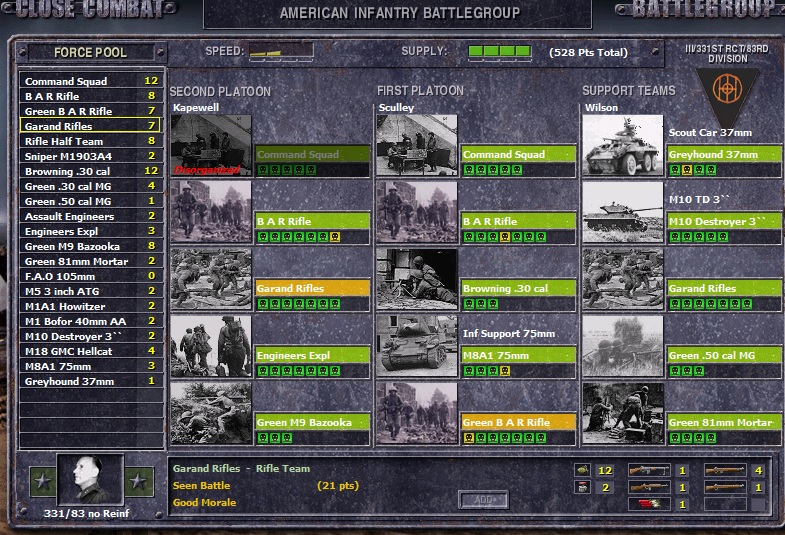Select the Greyhound scout car photo
785x535 pixels.
point(623,146)
